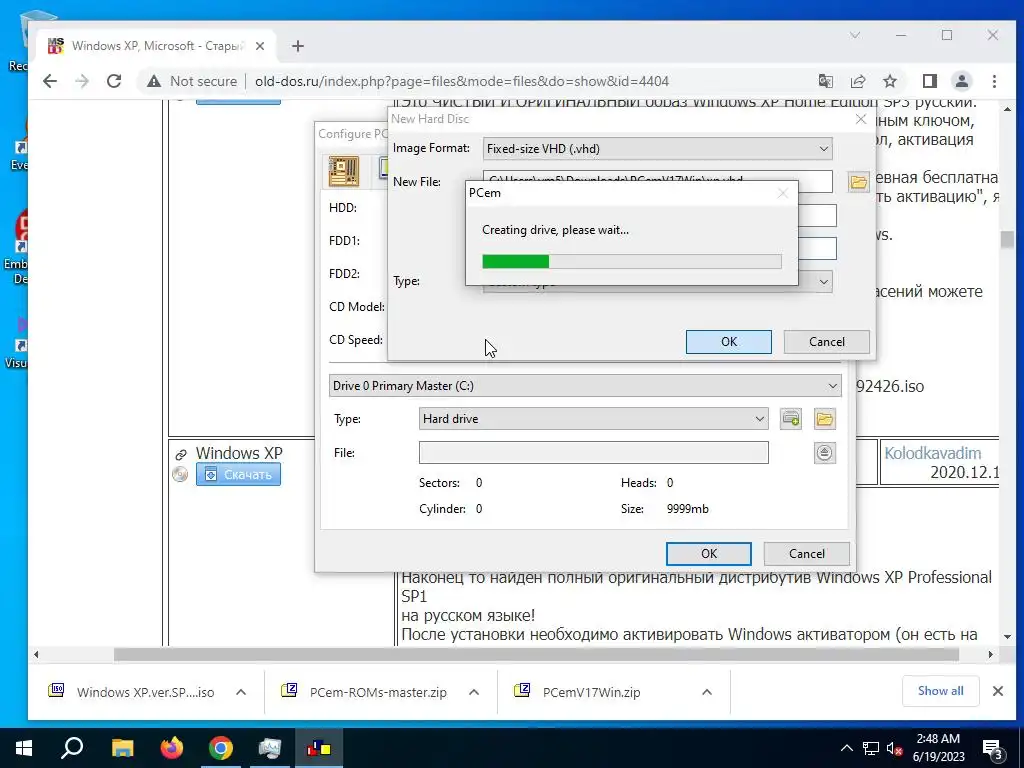
Task: Click Cancel in the Configure PCem dialog
Action: pos(807,554)
